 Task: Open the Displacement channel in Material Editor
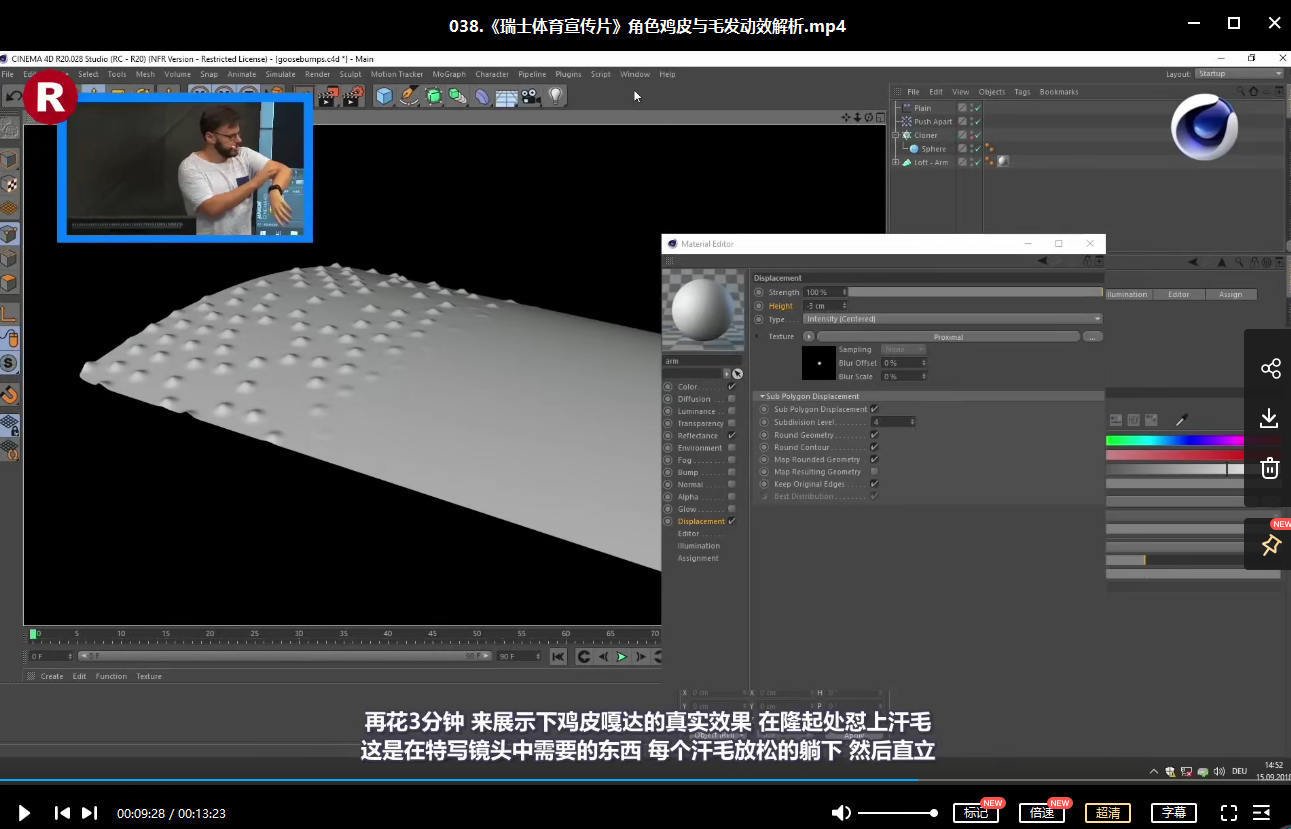703,520
